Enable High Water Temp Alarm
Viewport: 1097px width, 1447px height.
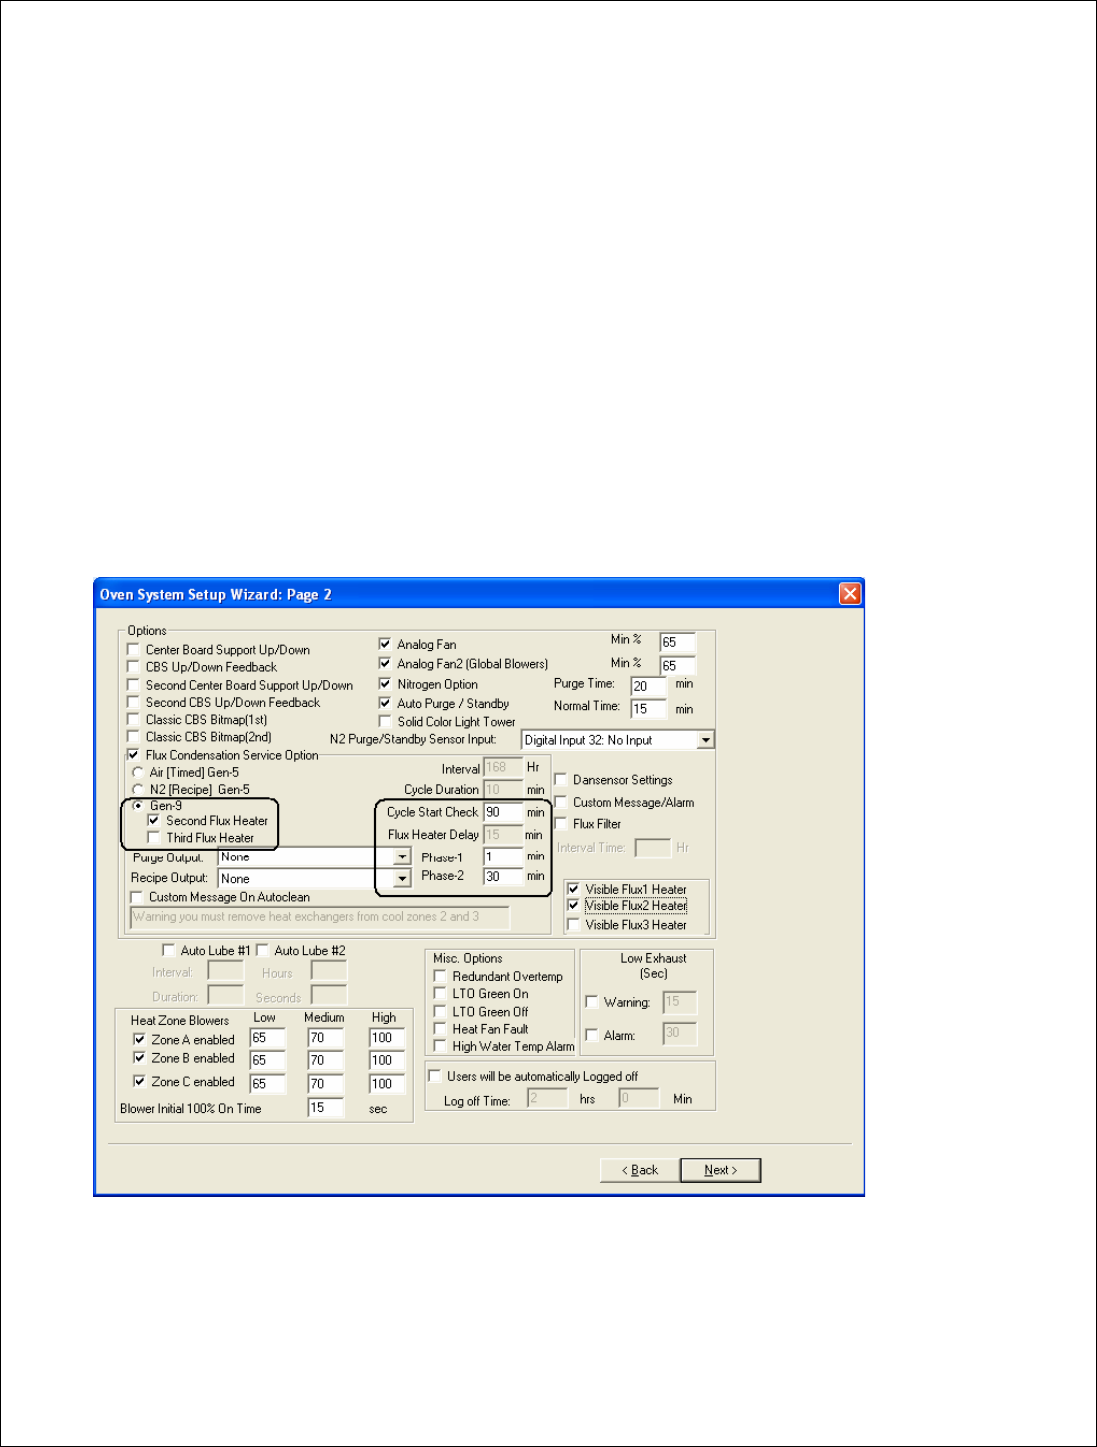tap(440, 1046)
